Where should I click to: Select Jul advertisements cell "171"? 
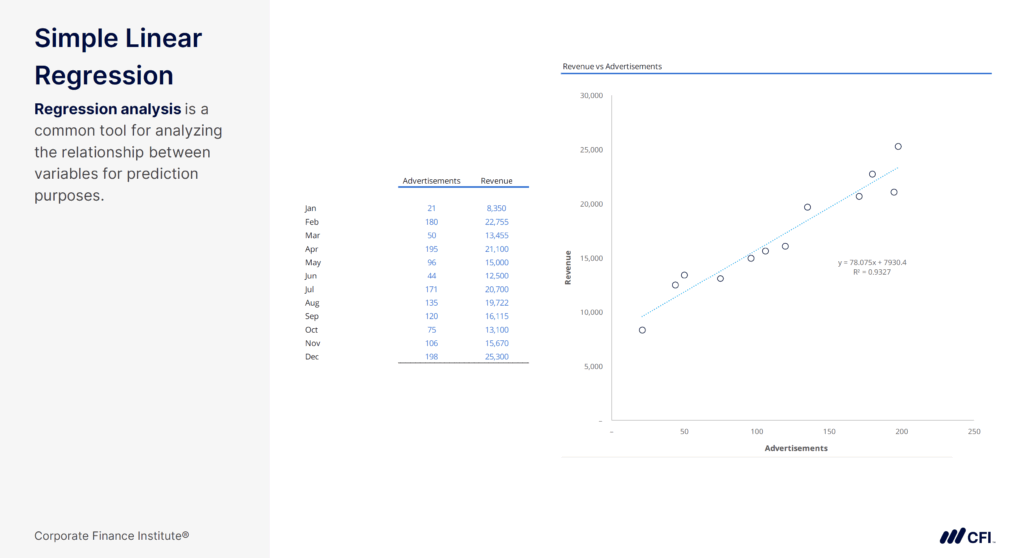[431, 289]
